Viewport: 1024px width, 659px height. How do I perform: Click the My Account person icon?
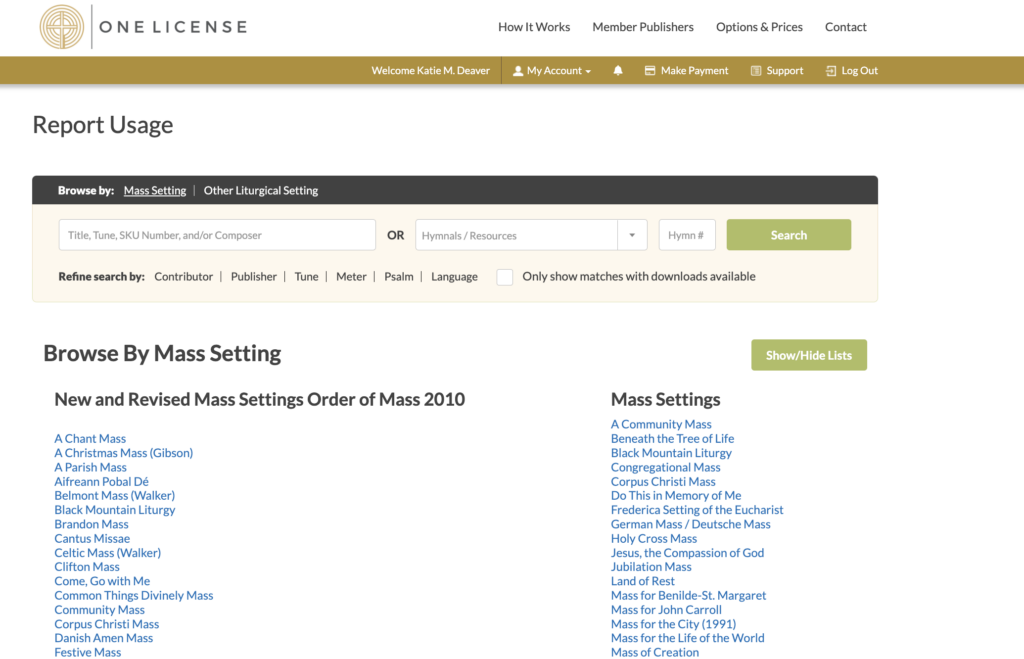[x=517, y=70]
